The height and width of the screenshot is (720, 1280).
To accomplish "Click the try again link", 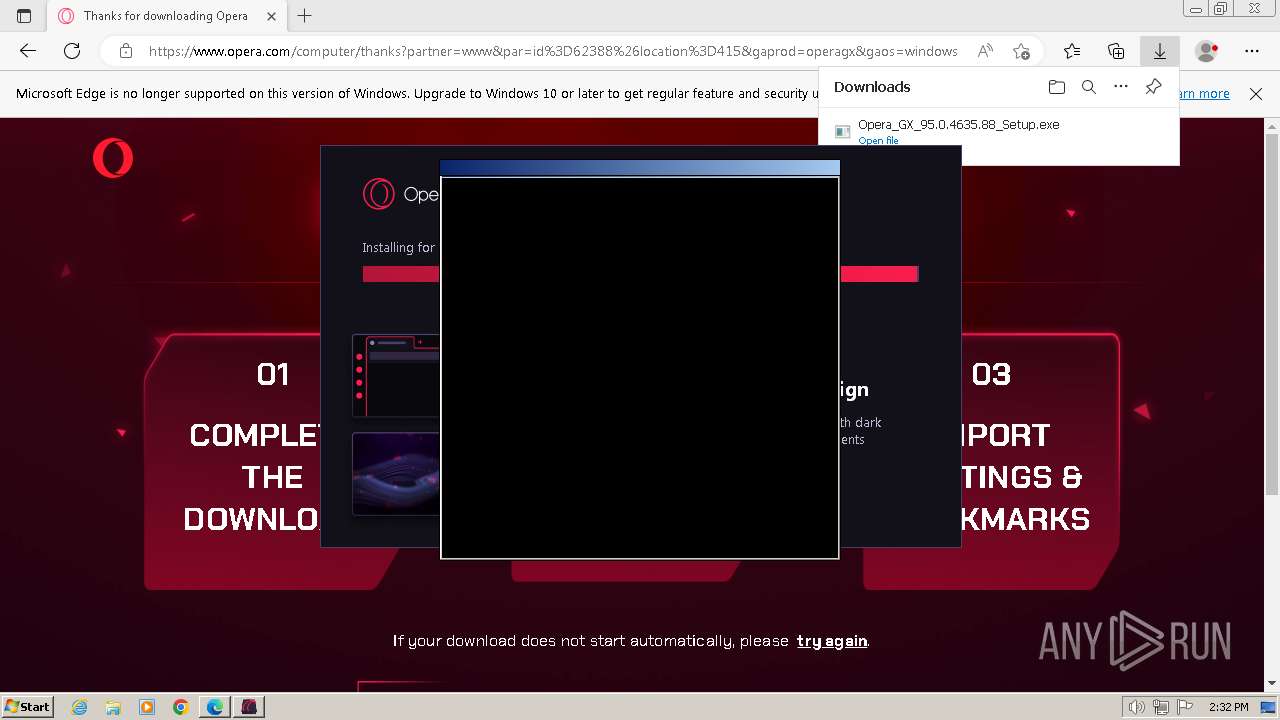I will coord(832,641).
